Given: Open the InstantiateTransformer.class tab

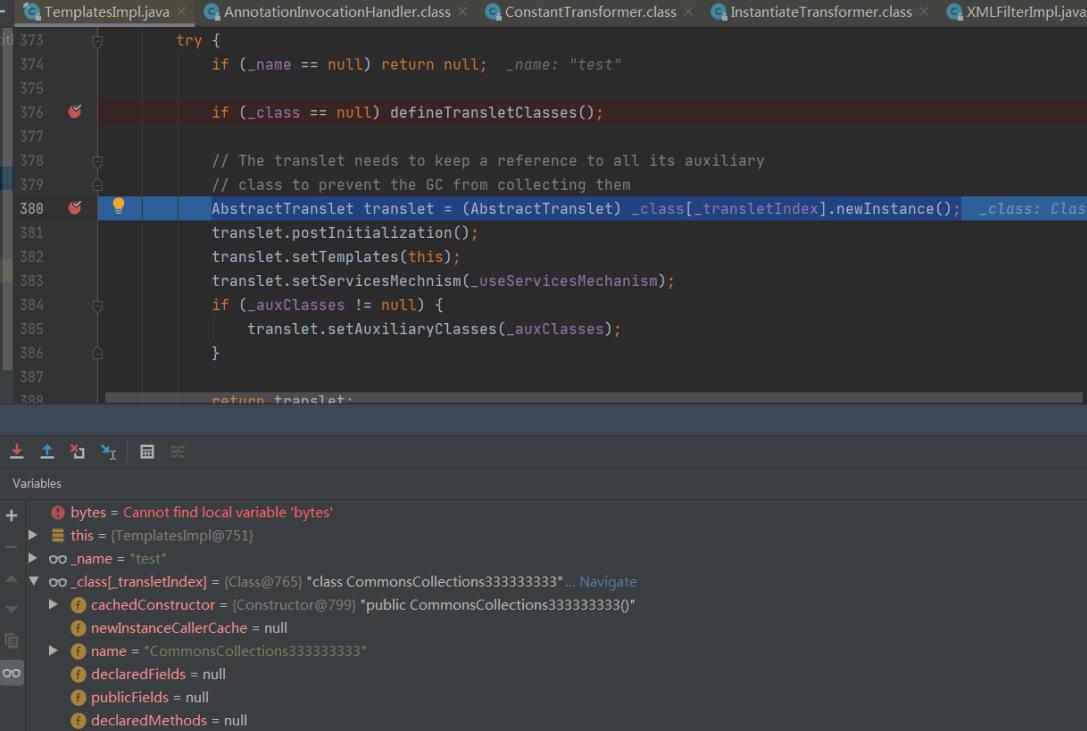Looking at the screenshot, I should [821, 12].
